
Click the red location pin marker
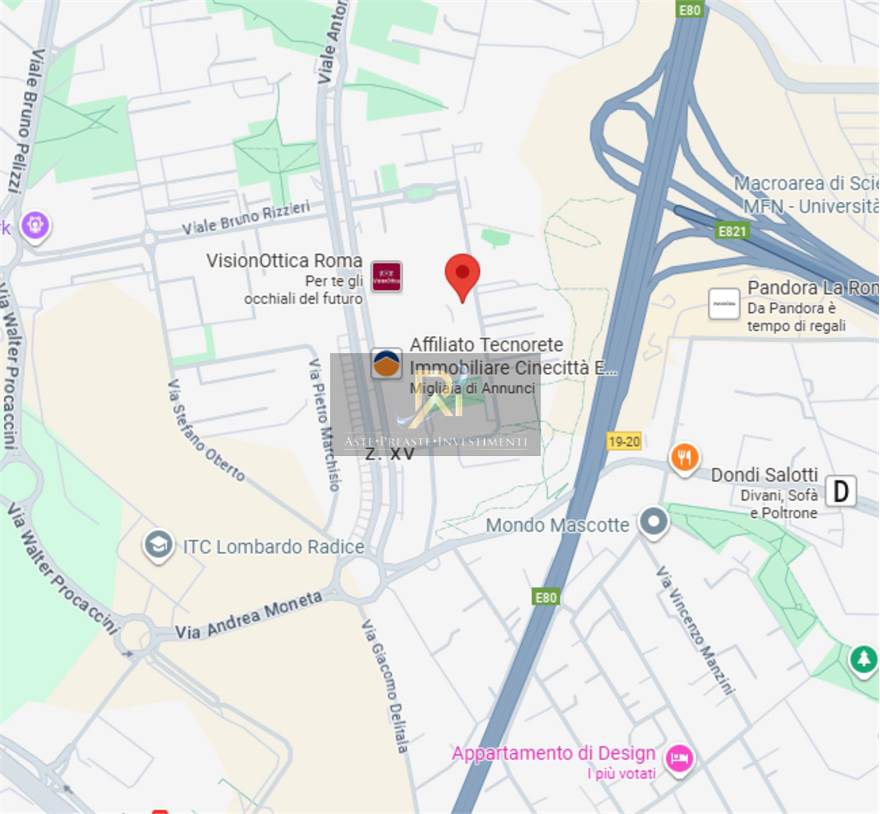click(x=462, y=277)
